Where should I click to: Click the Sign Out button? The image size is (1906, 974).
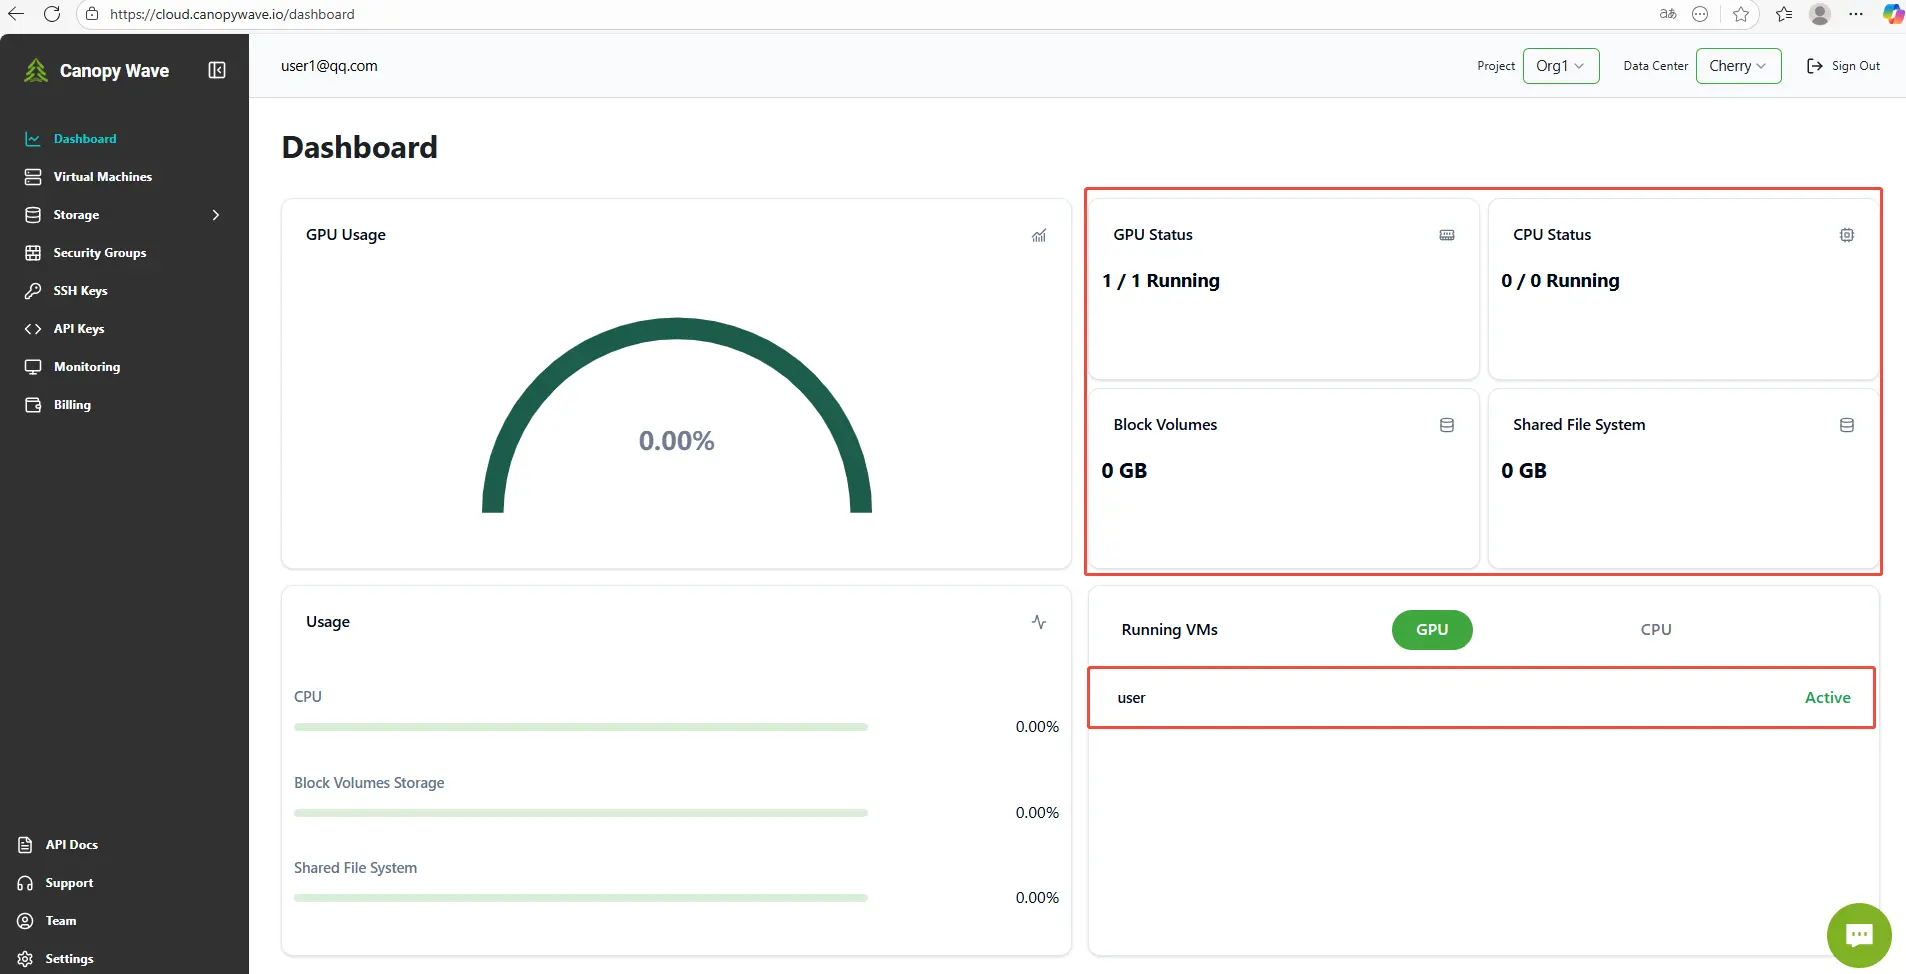[1843, 66]
